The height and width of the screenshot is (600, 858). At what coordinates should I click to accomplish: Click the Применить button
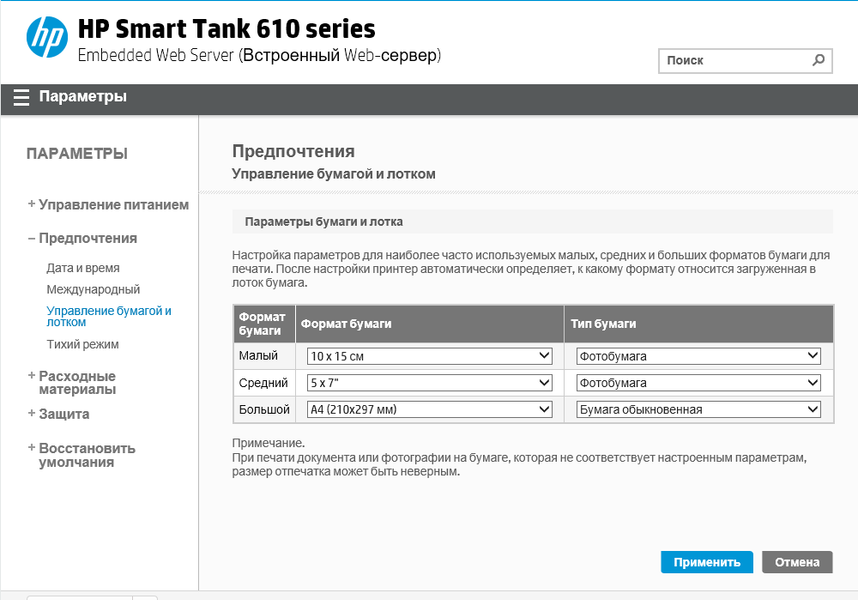click(x=706, y=562)
